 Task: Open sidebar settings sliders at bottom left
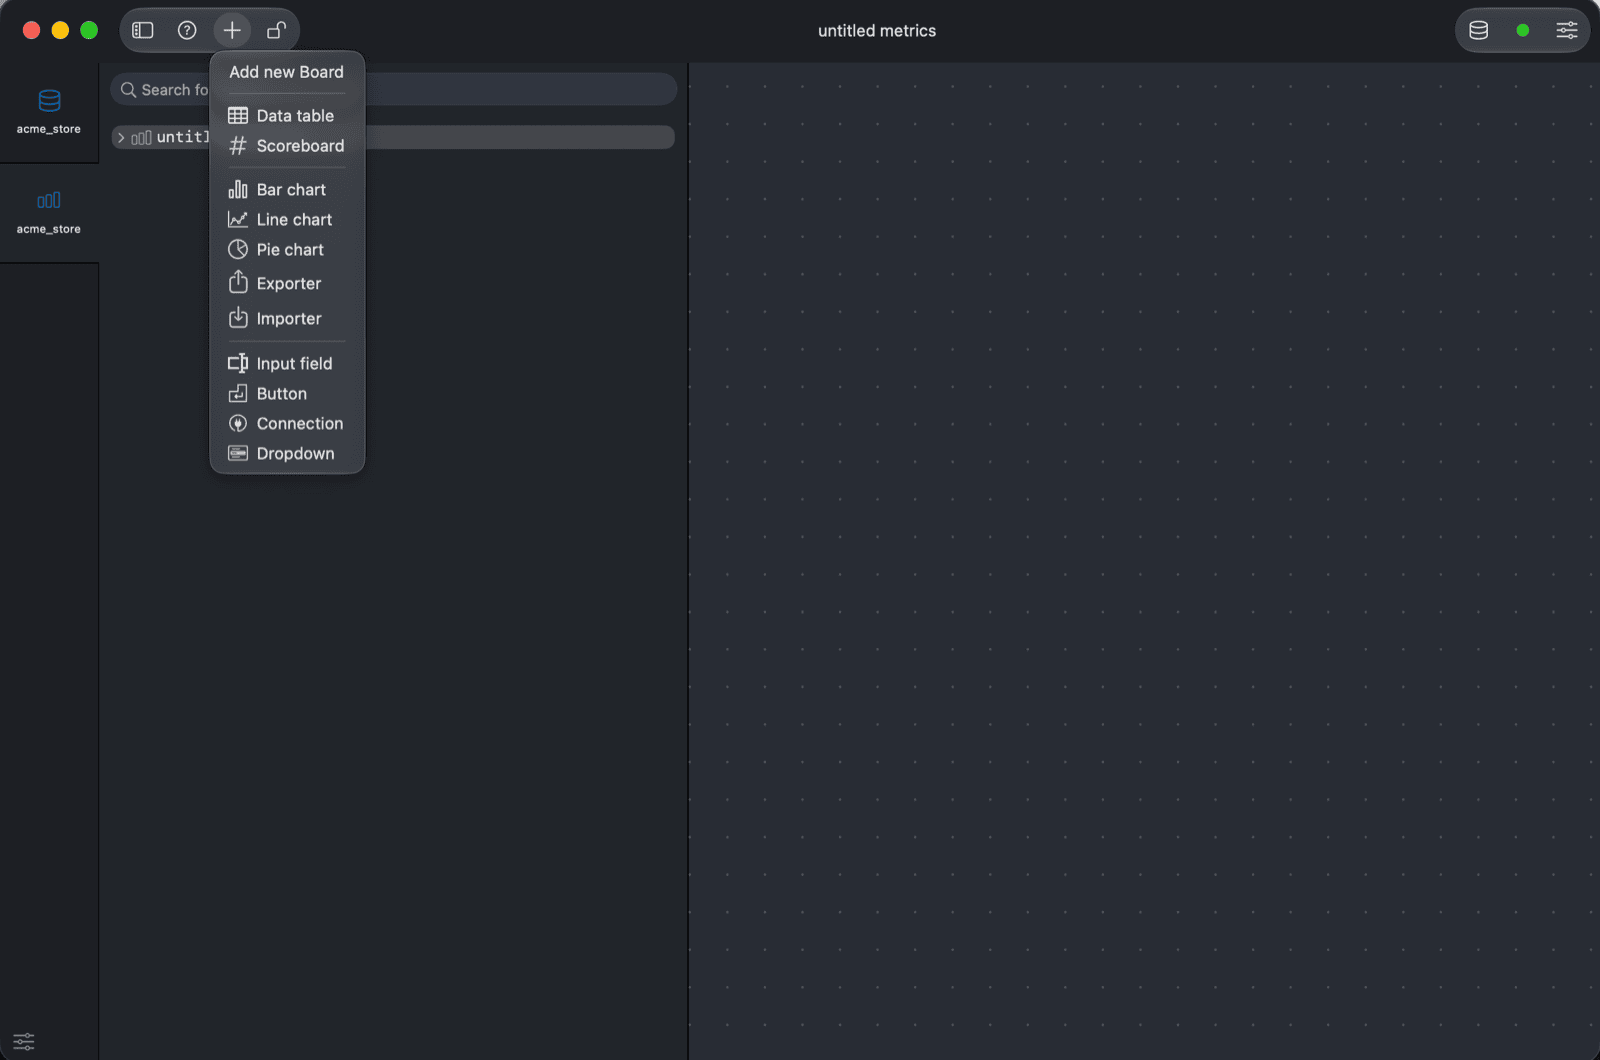pos(24,1041)
